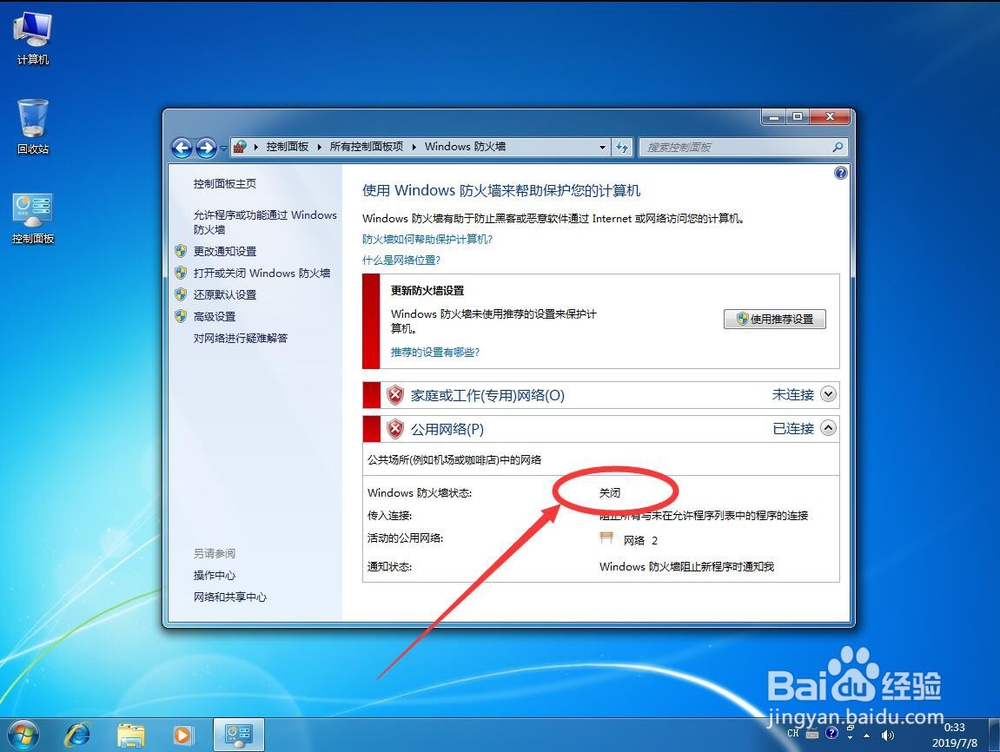Click the search magnifier icon

point(838,147)
